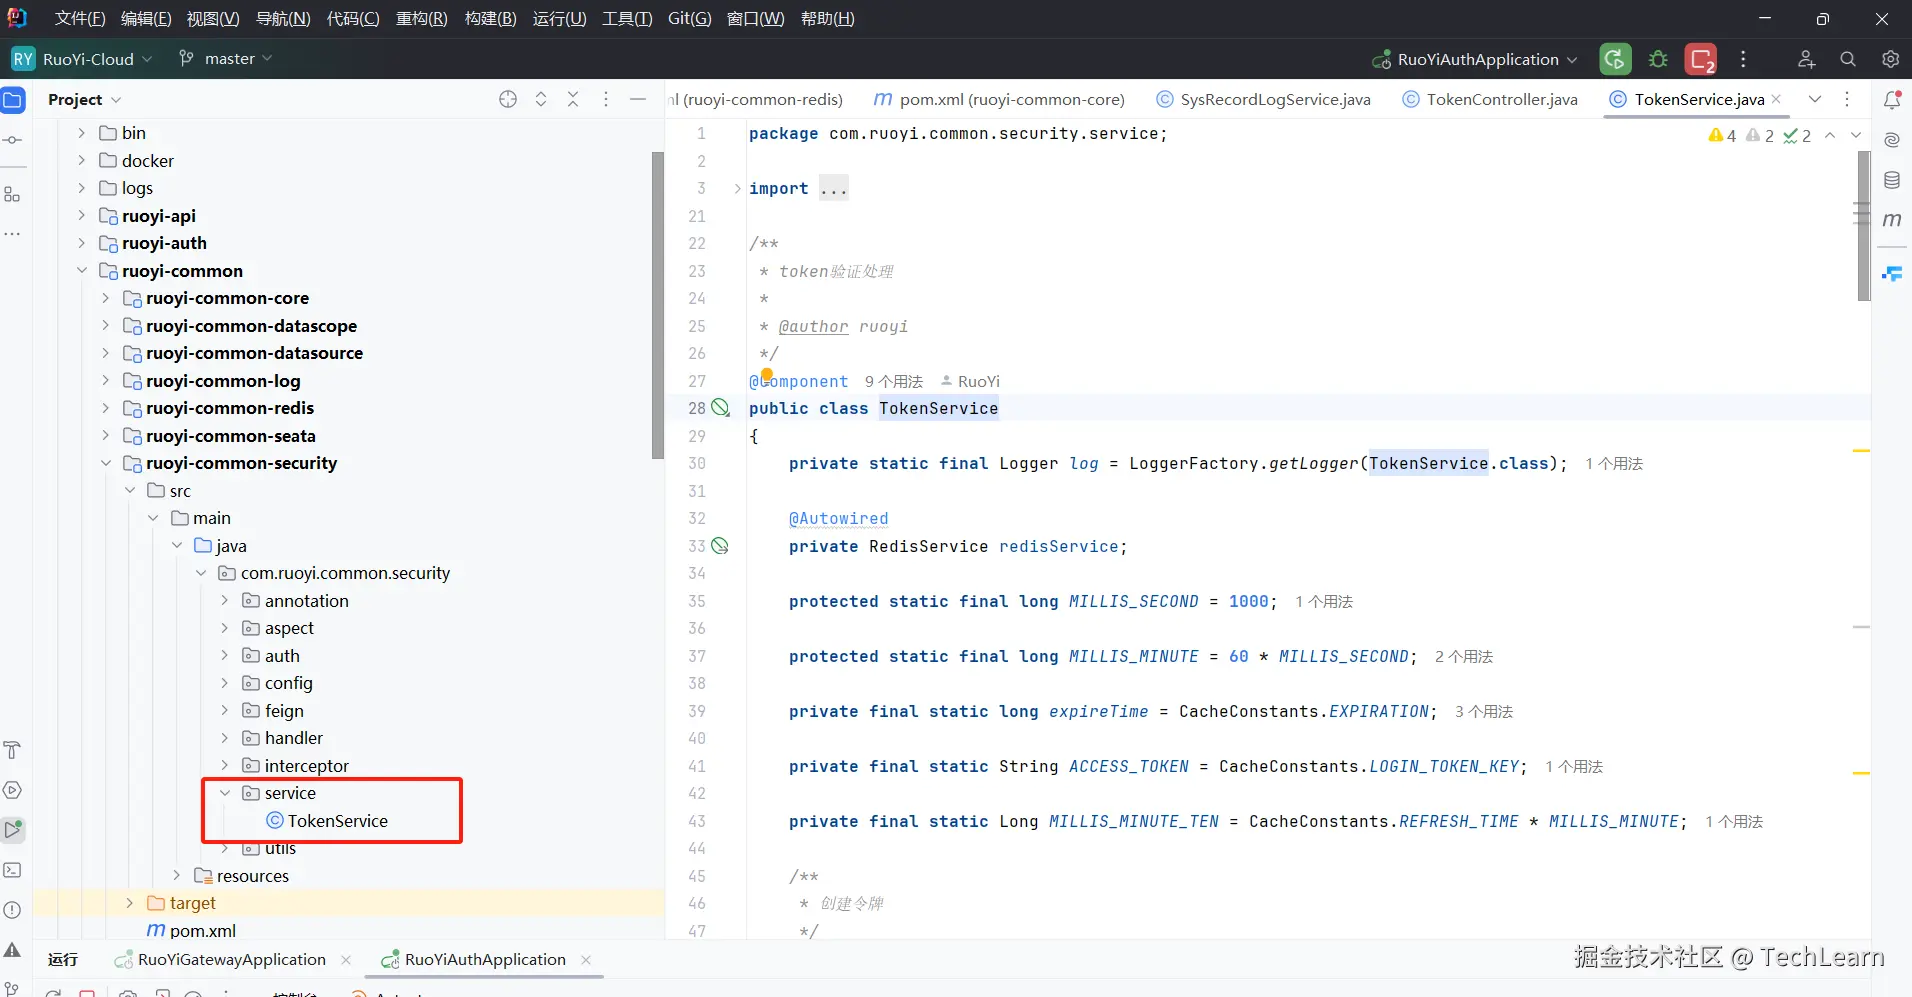Click gutter icon beside redisService field
The width and height of the screenshot is (1912, 997).
point(720,546)
